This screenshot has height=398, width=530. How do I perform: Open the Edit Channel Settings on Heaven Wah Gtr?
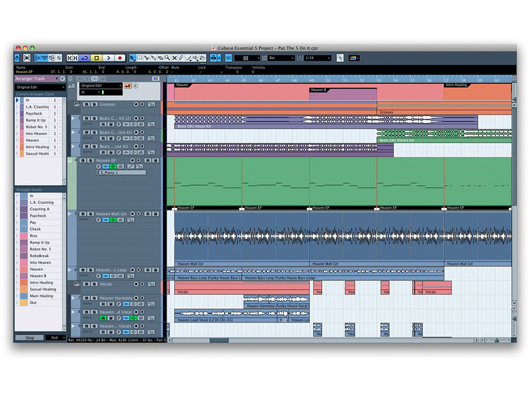(98, 220)
